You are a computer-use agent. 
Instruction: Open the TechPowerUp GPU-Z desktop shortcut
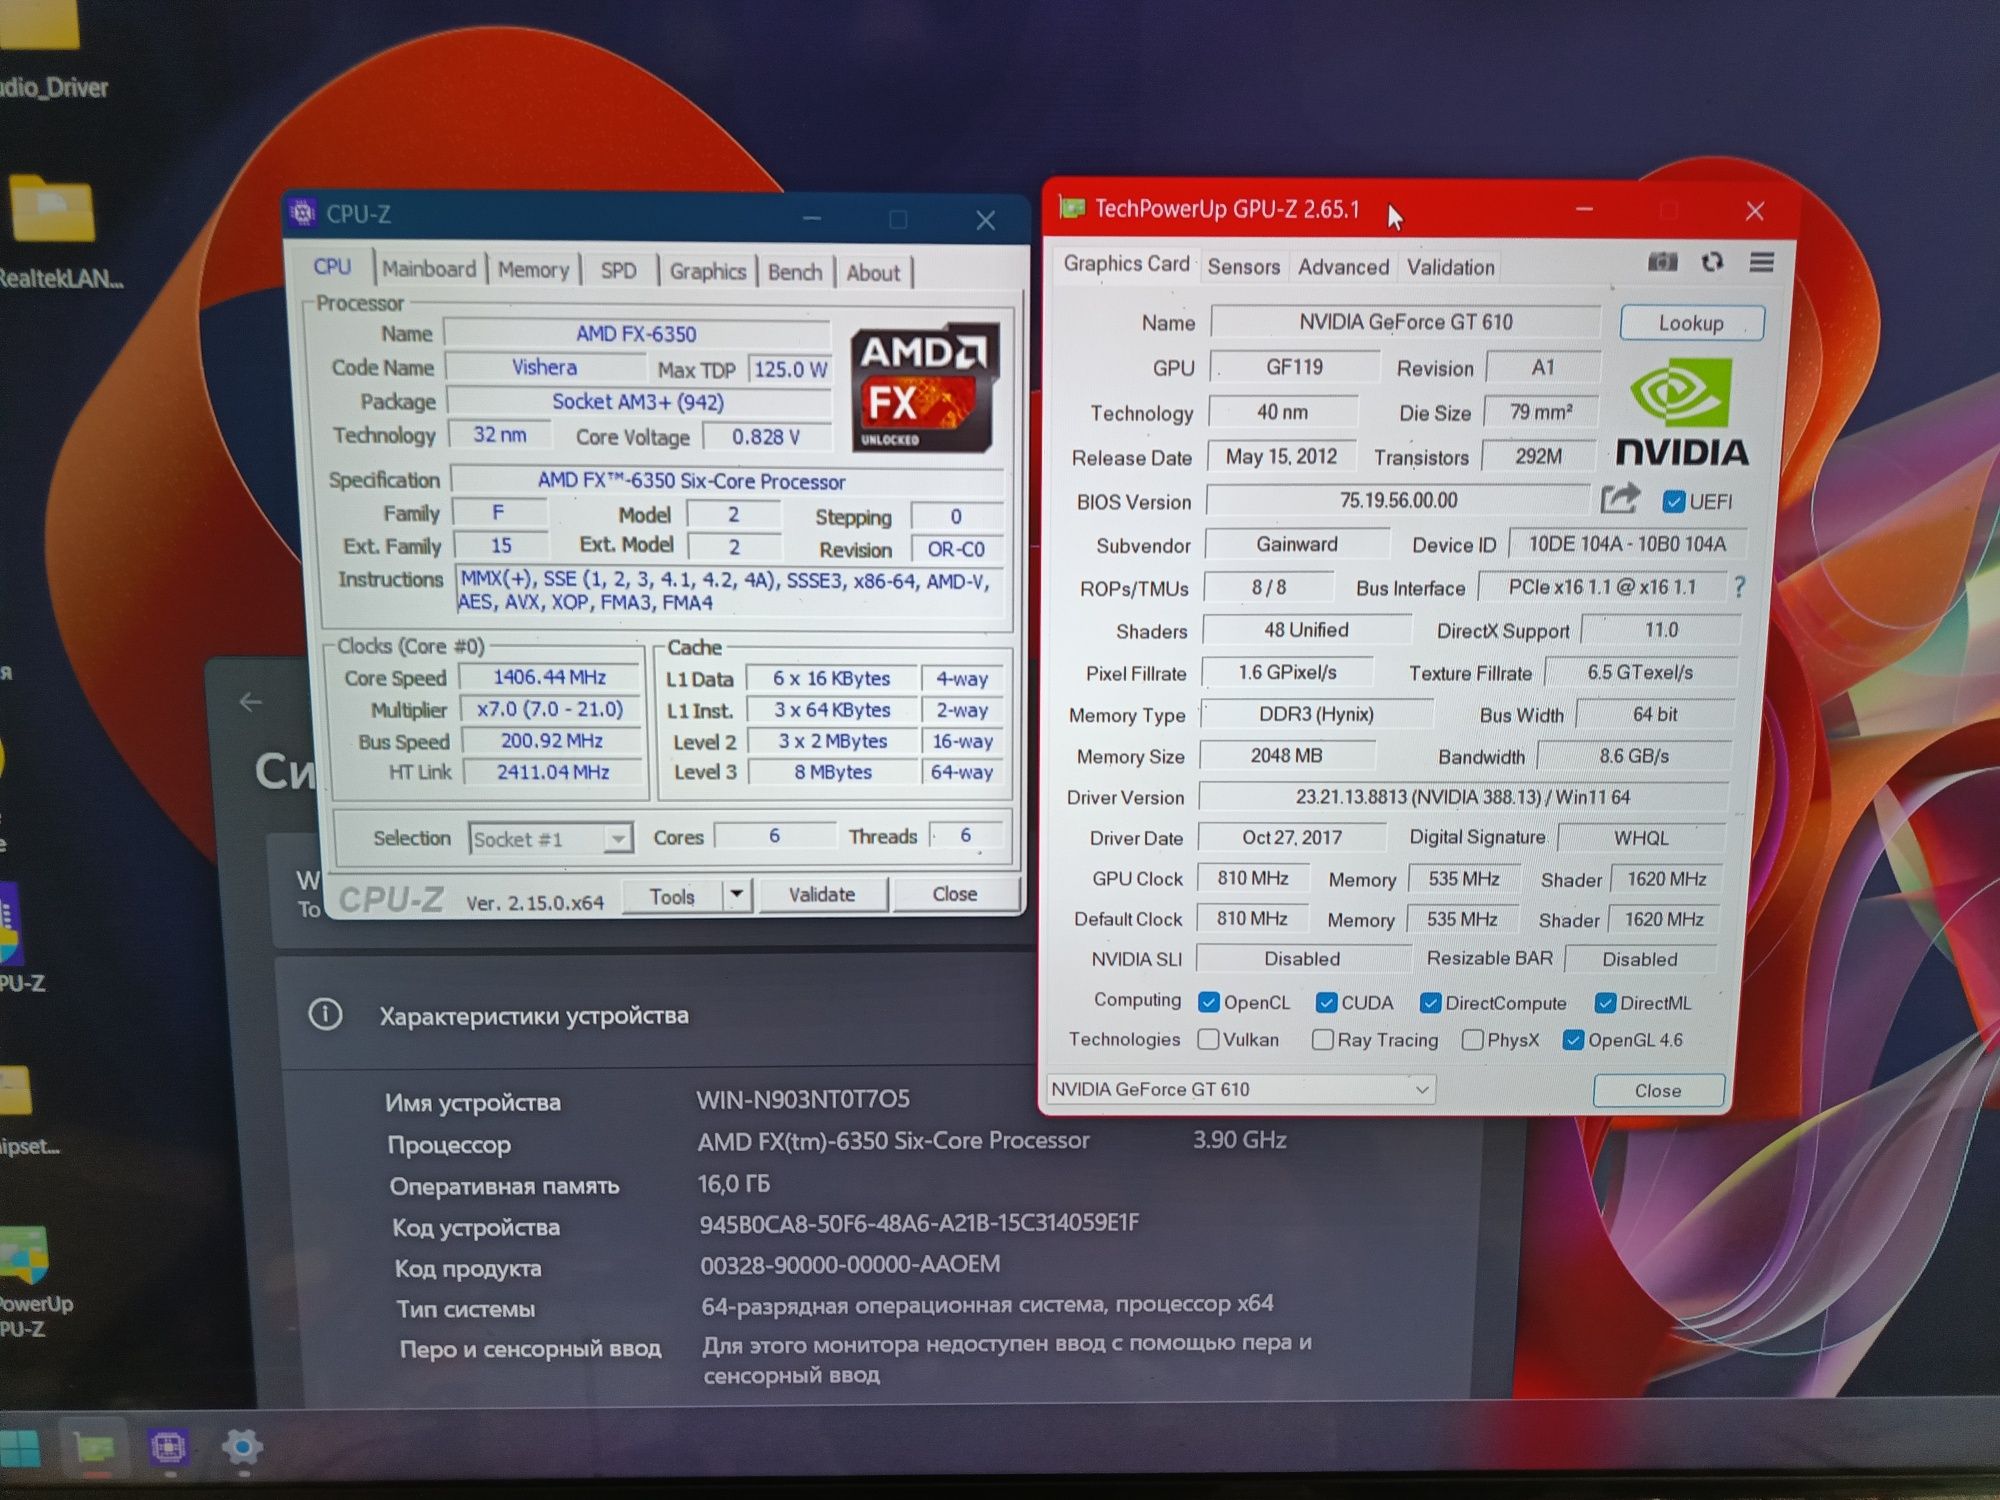click(x=30, y=1284)
